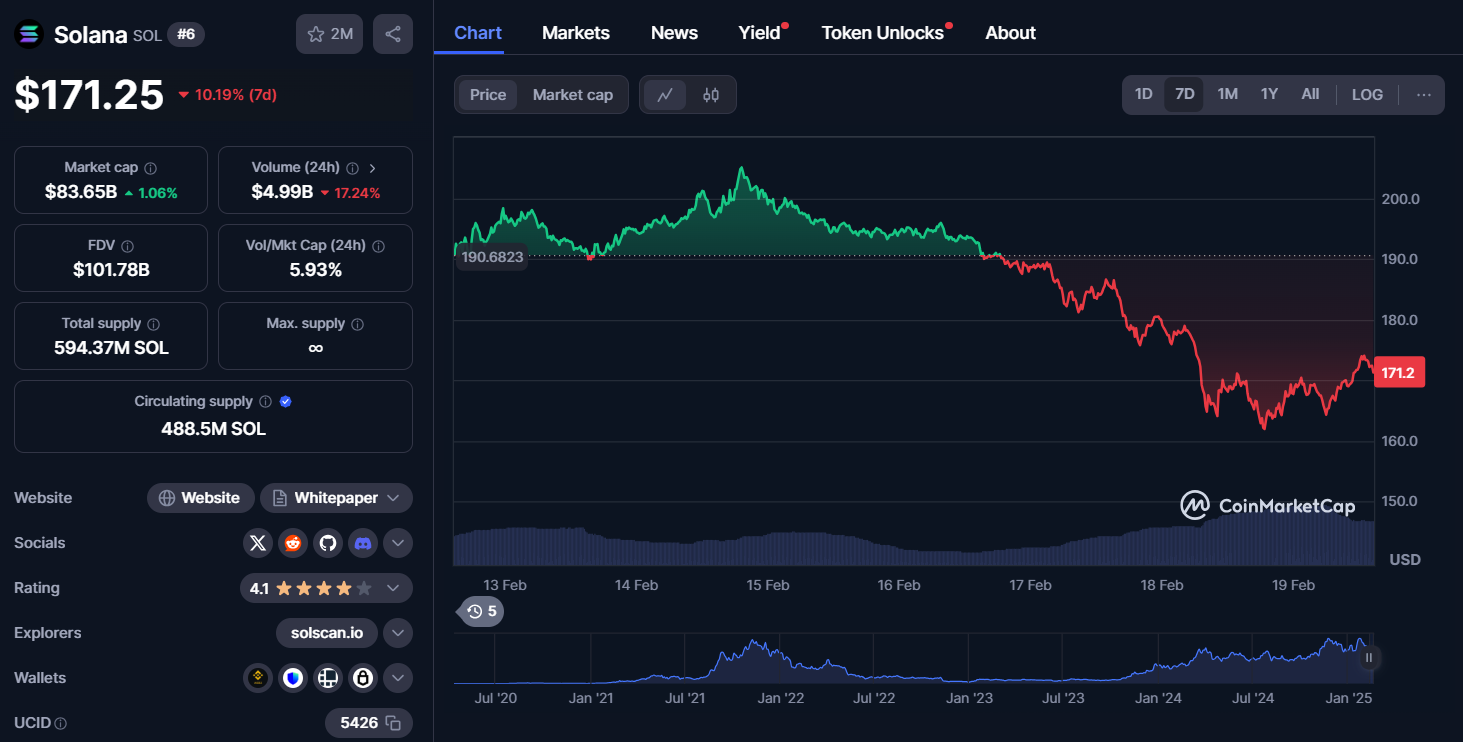Click the 190.6823 reference price label
The height and width of the screenshot is (742, 1463).
click(x=492, y=257)
